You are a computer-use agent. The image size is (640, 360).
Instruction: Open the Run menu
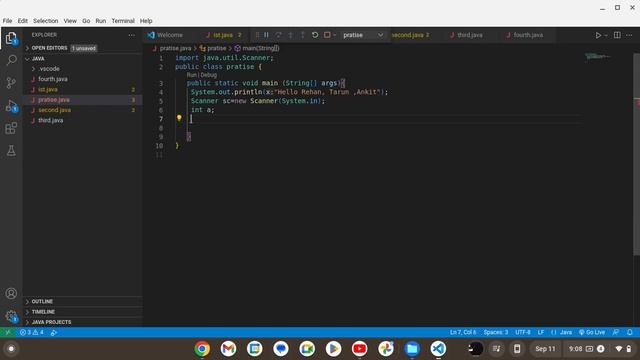click(100, 21)
